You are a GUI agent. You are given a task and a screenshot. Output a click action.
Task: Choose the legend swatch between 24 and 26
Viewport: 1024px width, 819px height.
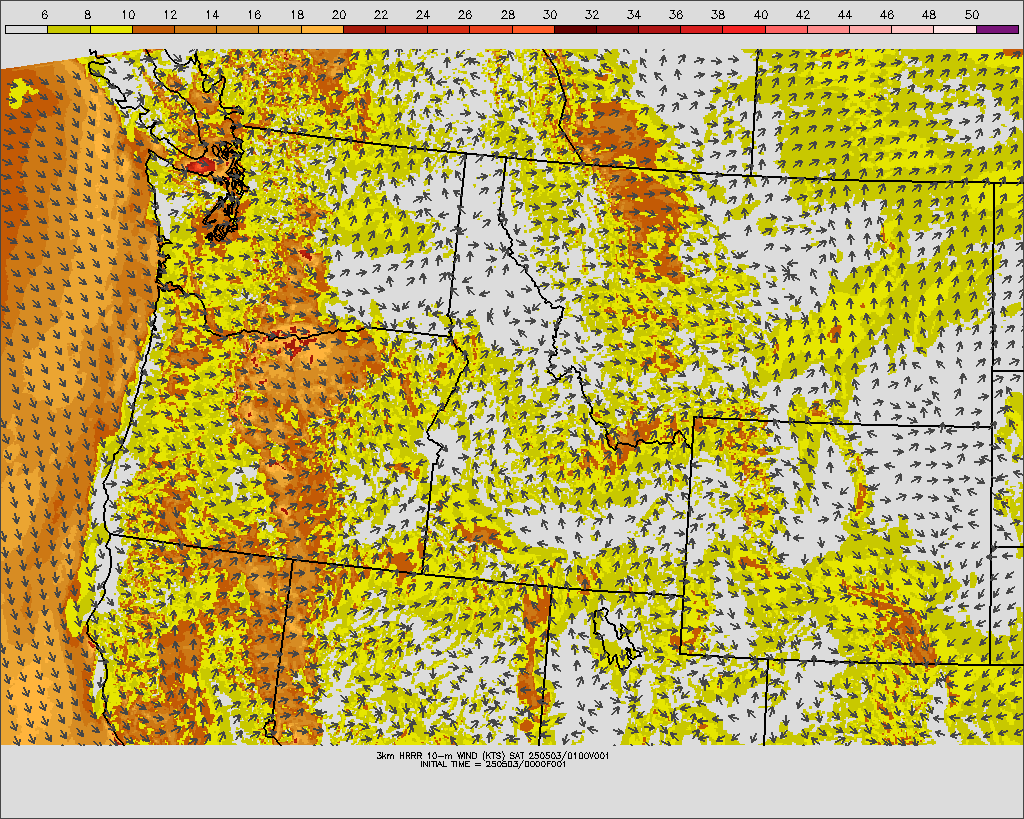[449, 29]
